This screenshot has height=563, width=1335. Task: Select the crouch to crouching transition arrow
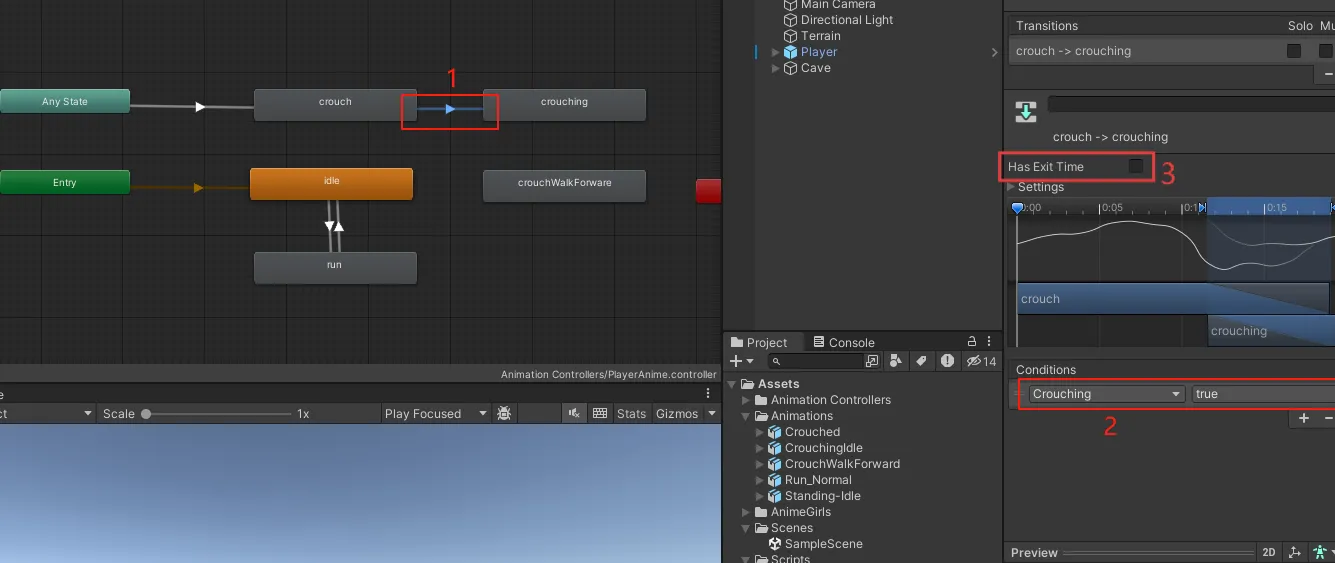point(450,108)
